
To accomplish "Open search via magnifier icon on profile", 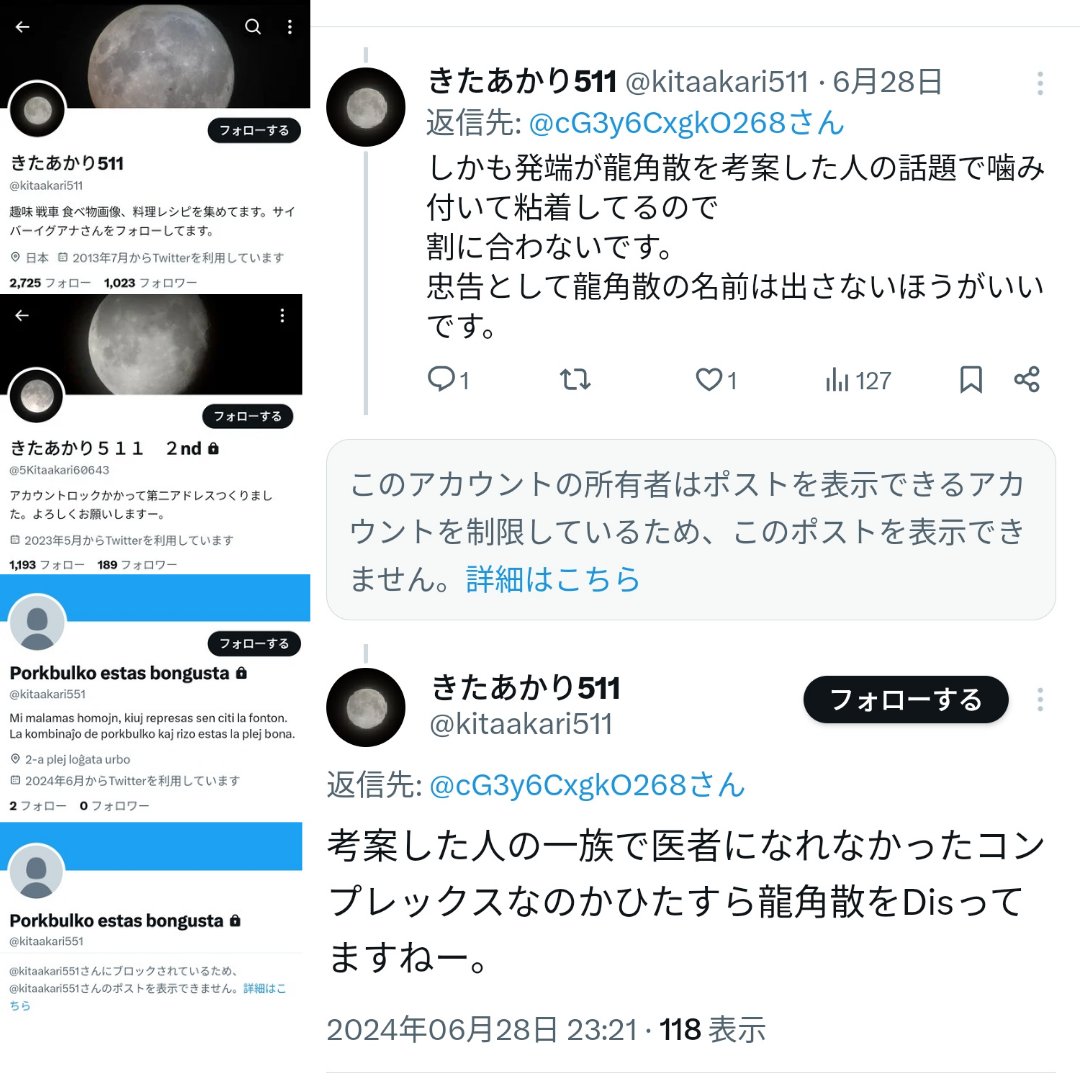I will 253,26.
